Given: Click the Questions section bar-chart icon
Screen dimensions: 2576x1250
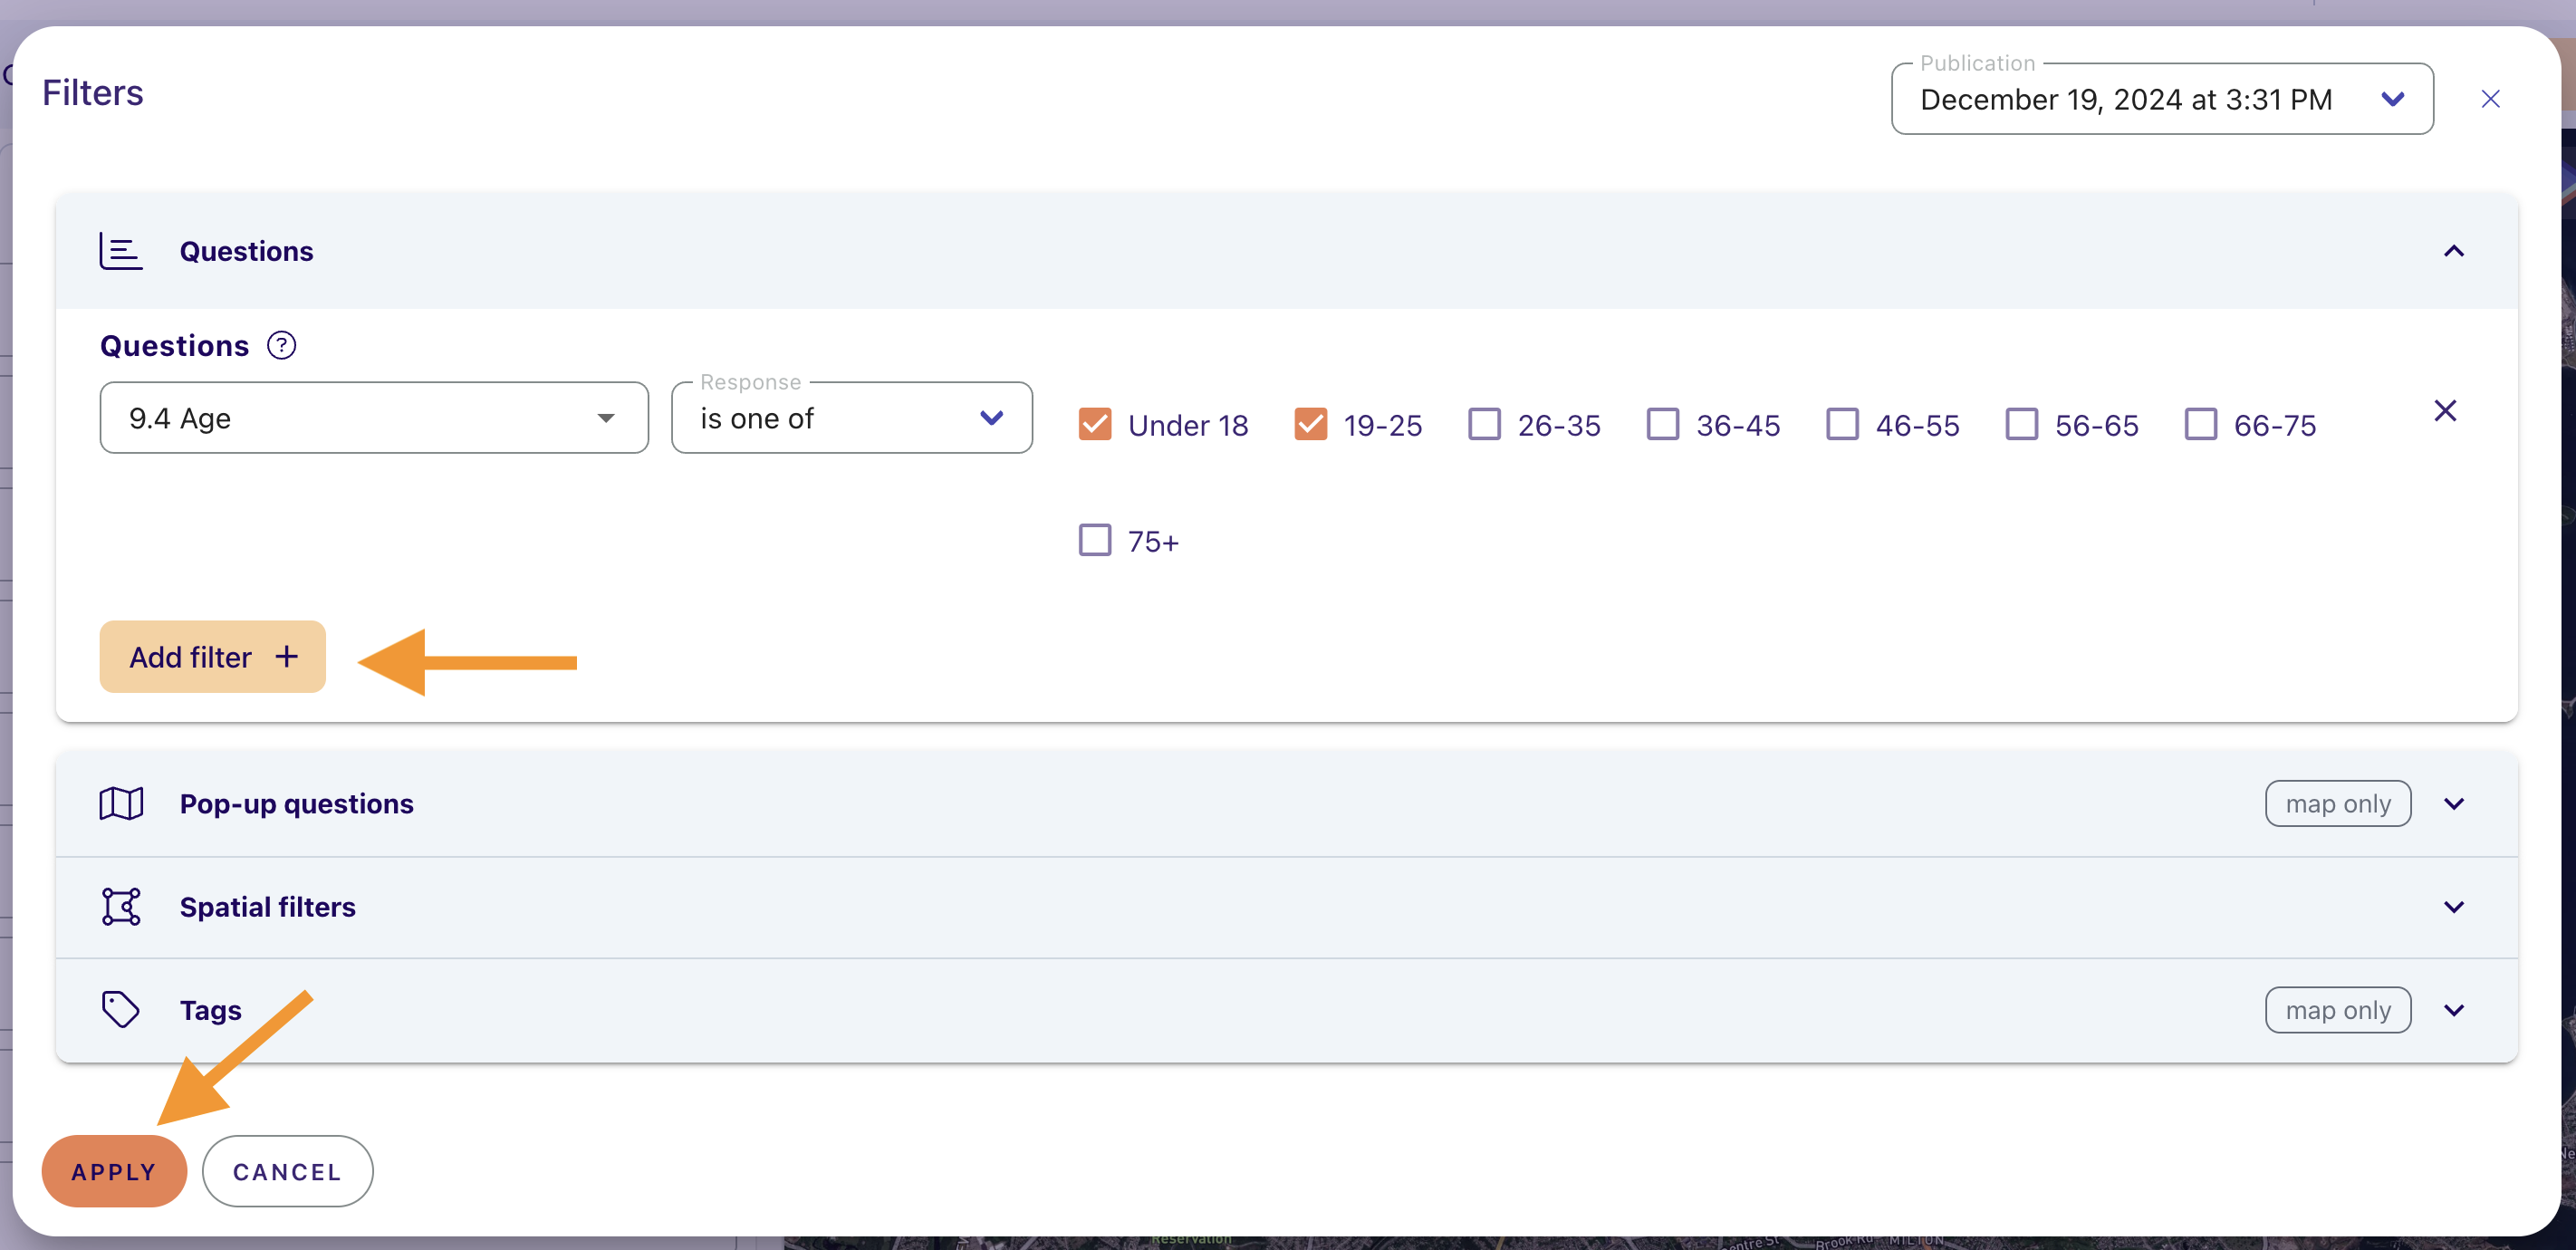Looking at the screenshot, I should [x=121, y=251].
